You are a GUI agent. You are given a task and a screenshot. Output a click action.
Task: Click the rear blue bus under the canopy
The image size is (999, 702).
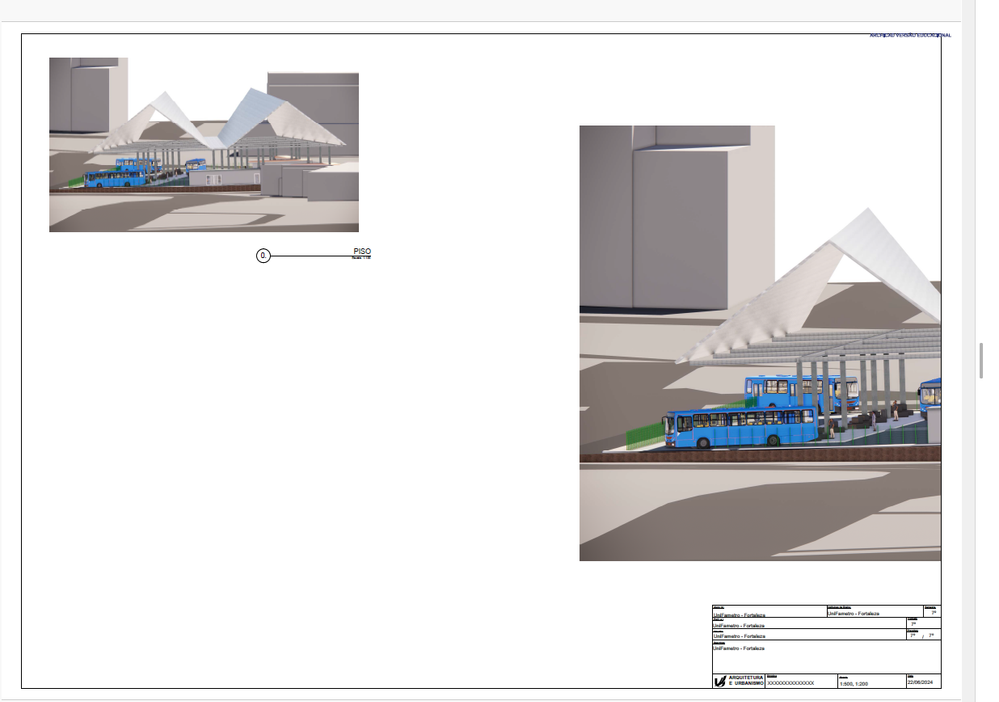click(x=801, y=392)
